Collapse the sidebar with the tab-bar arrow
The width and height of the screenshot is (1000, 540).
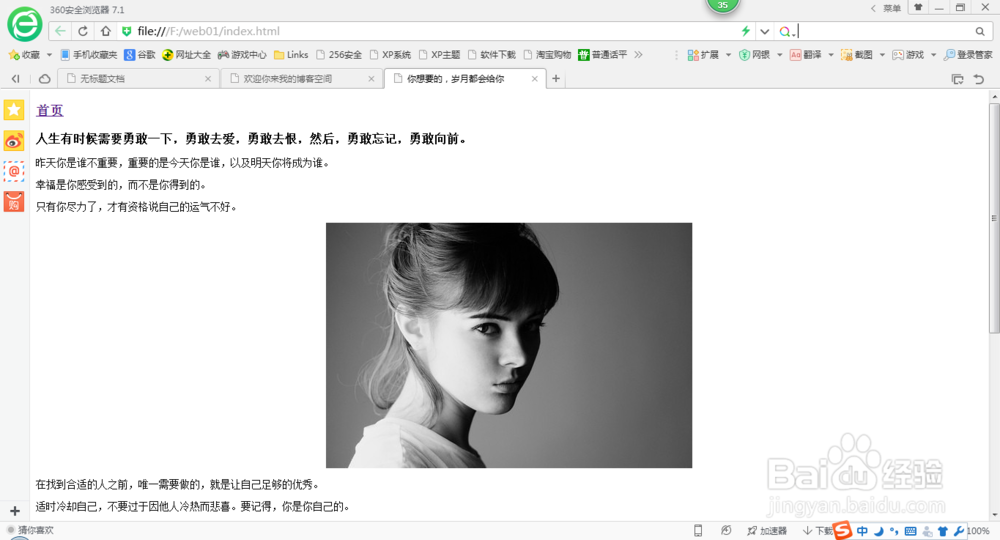click(x=15, y=78)
